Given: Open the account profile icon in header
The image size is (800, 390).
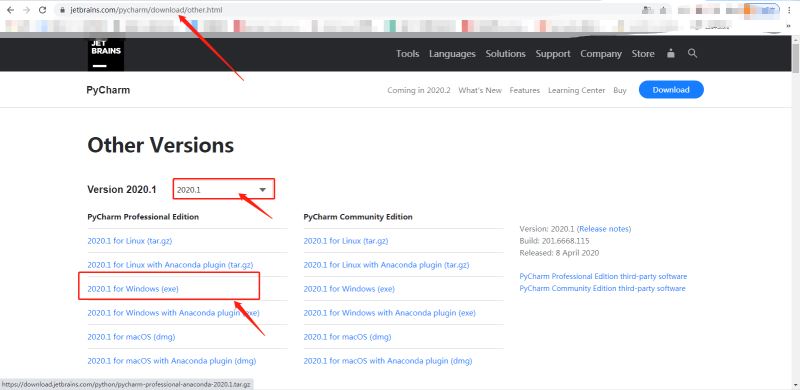Looking at the screenshot, I should [671, 54].
